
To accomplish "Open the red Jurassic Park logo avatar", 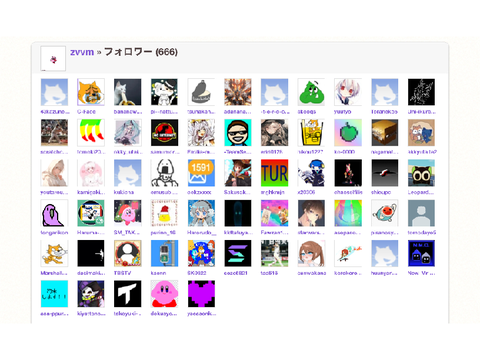I will (164, 133).
